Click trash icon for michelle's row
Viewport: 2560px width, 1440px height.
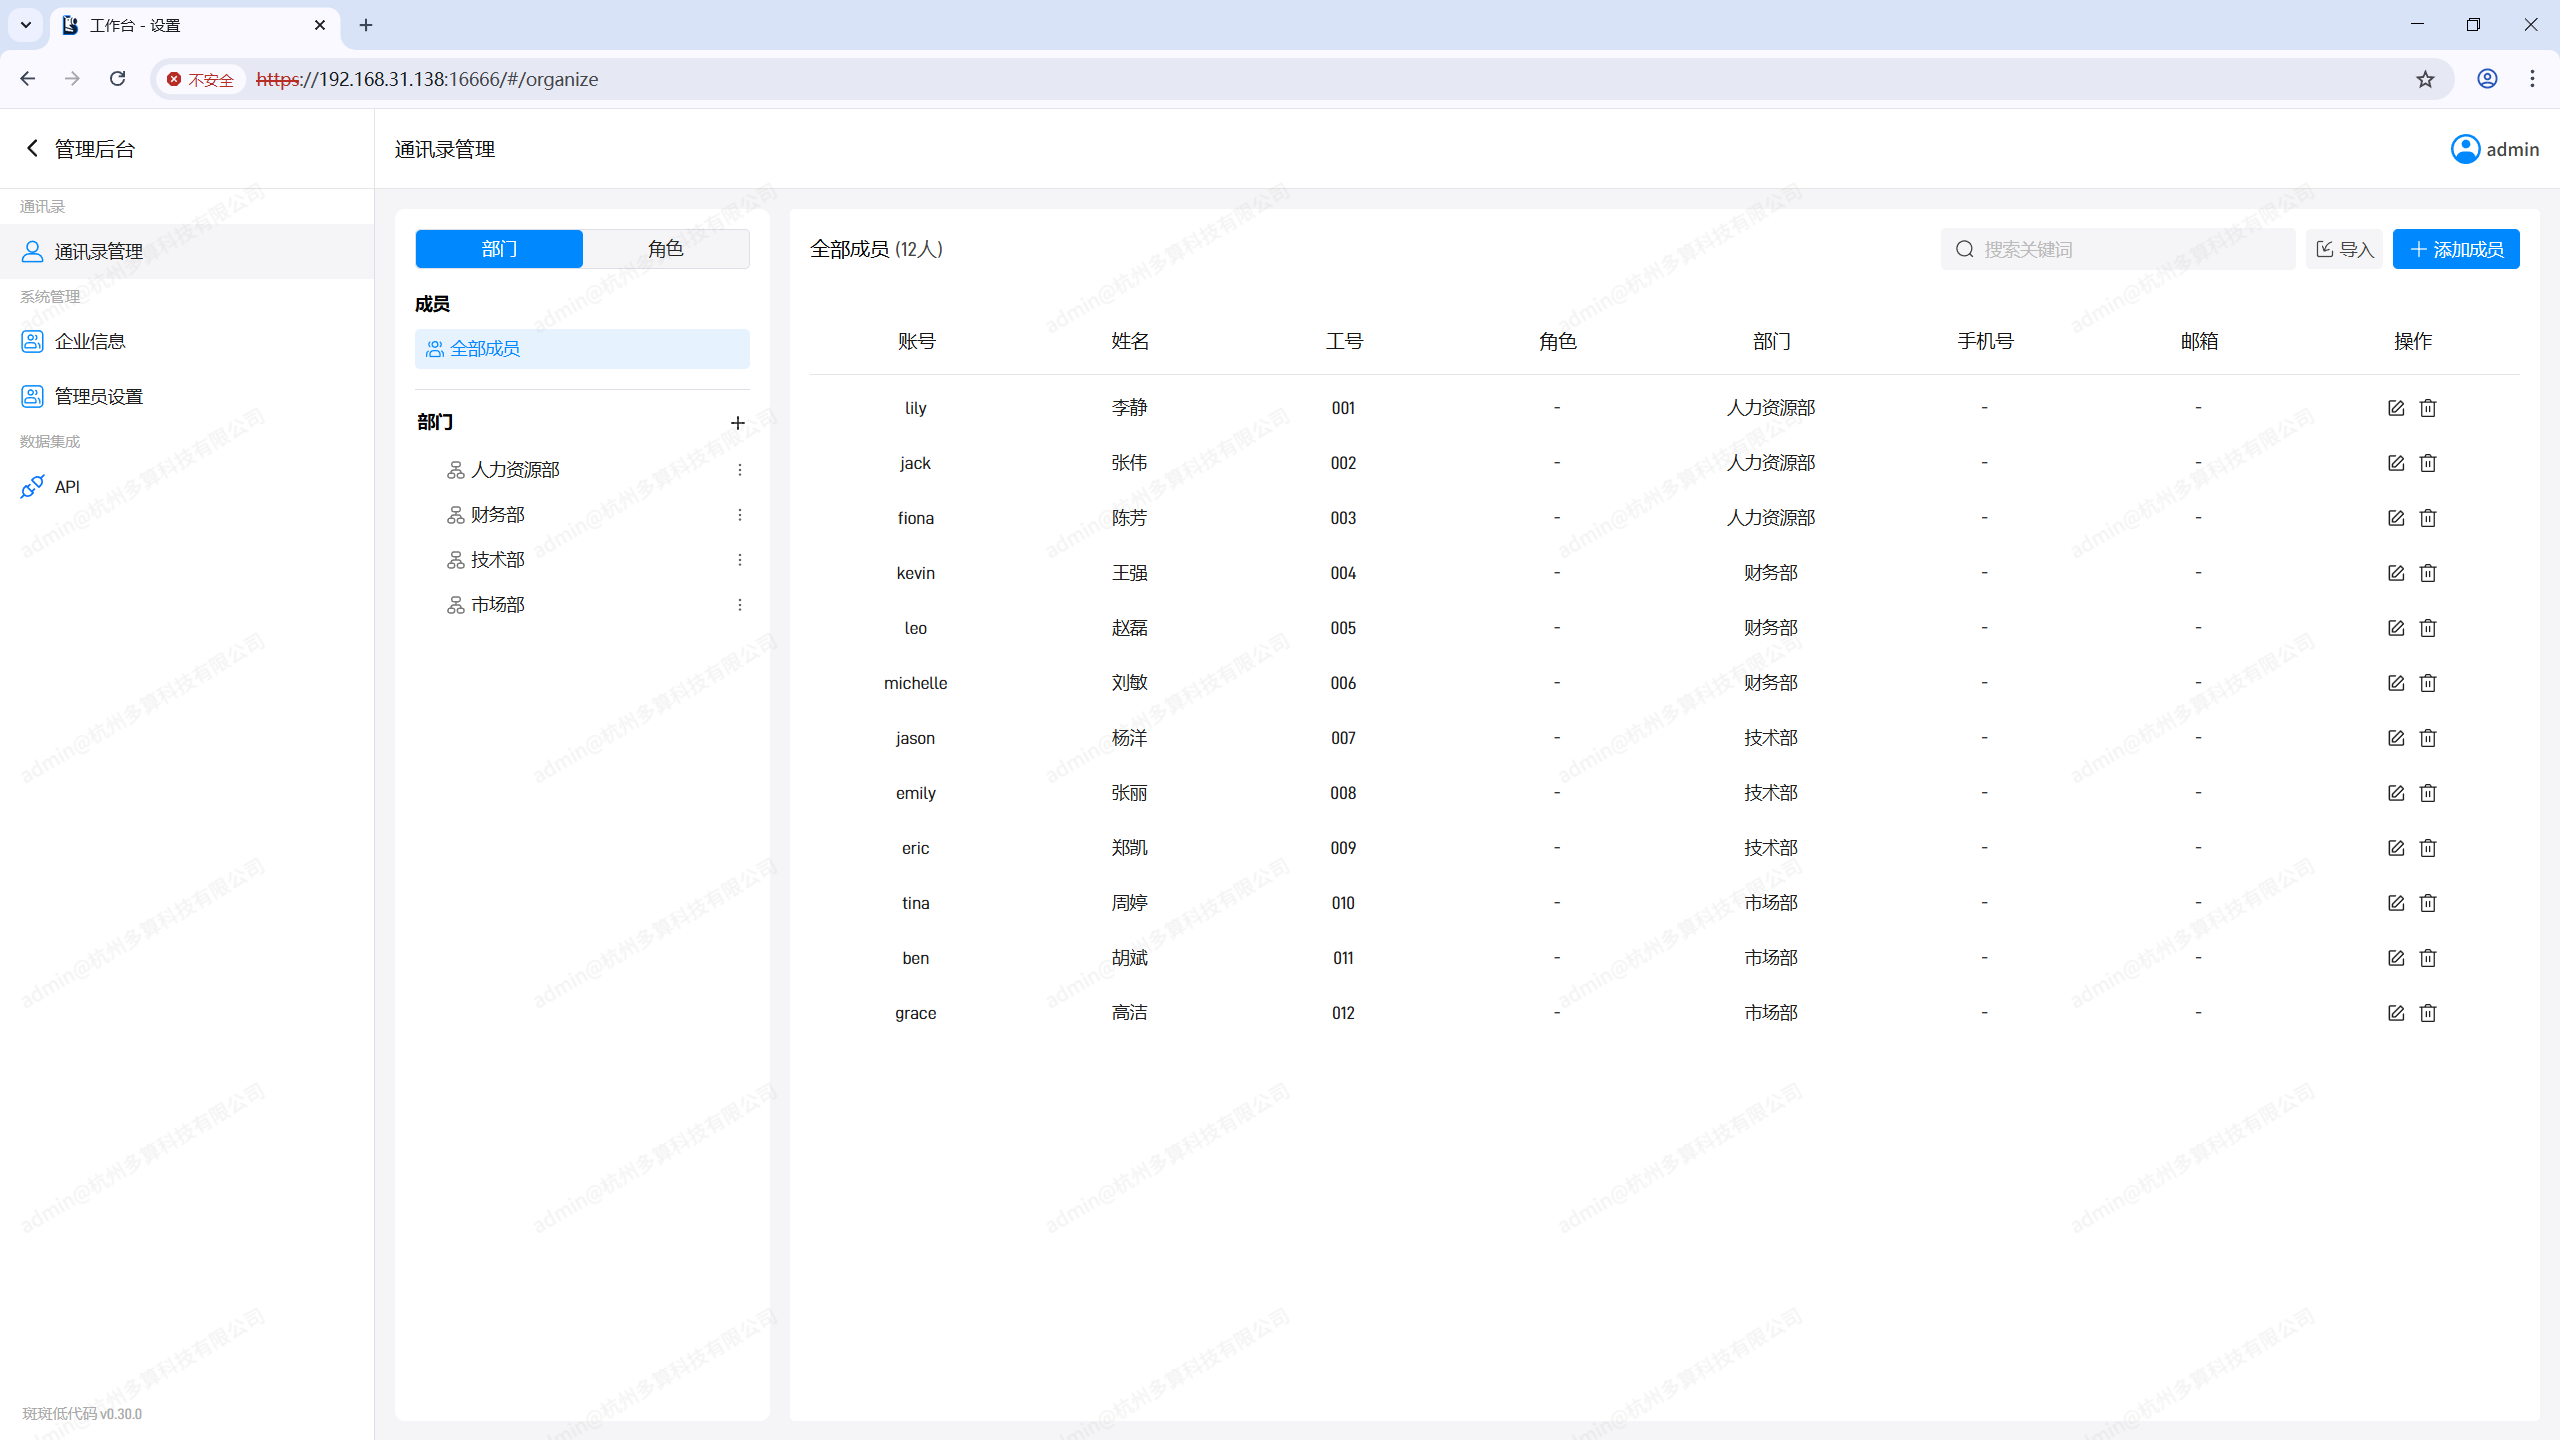(x=2428, y=683)
